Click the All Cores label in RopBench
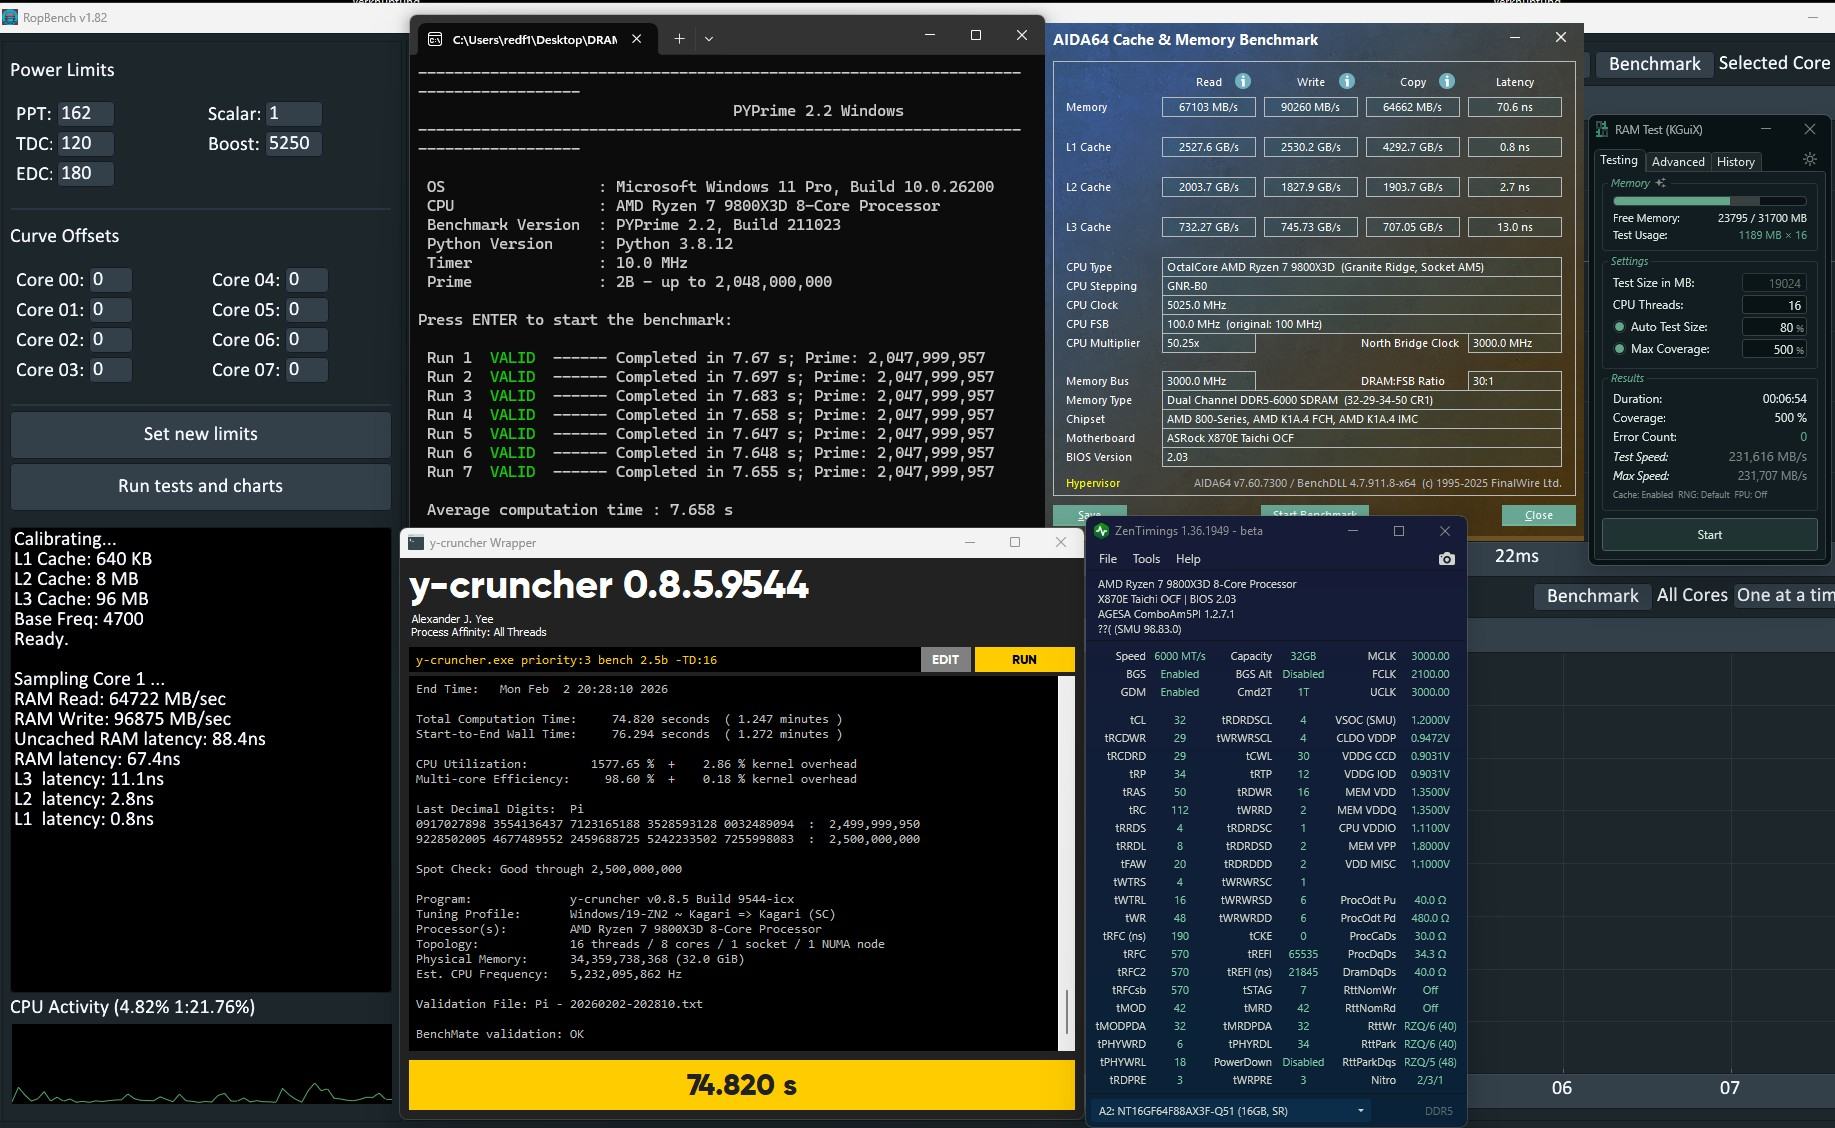This screenshot has width=1835, height=1128. [1692, 595]
